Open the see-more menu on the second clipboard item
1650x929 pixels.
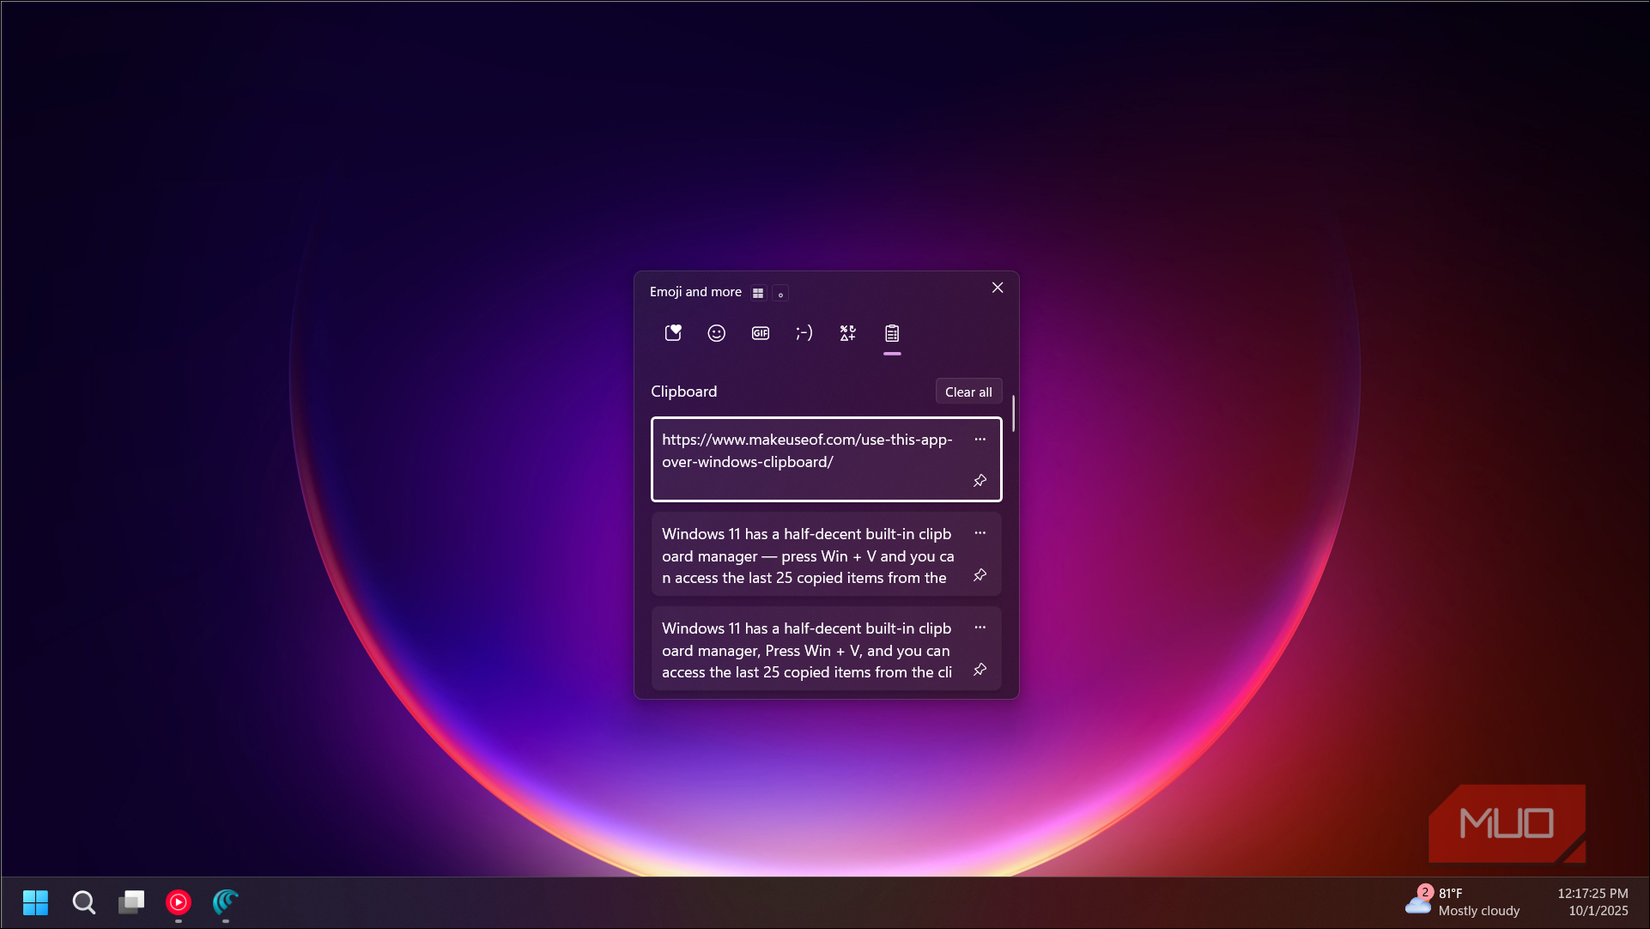pyautogui.click(x=980, y=532)
